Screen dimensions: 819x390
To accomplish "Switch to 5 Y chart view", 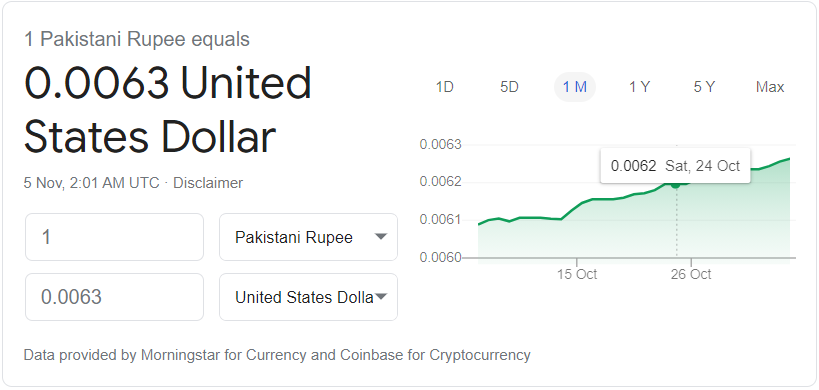I will 704,87.
